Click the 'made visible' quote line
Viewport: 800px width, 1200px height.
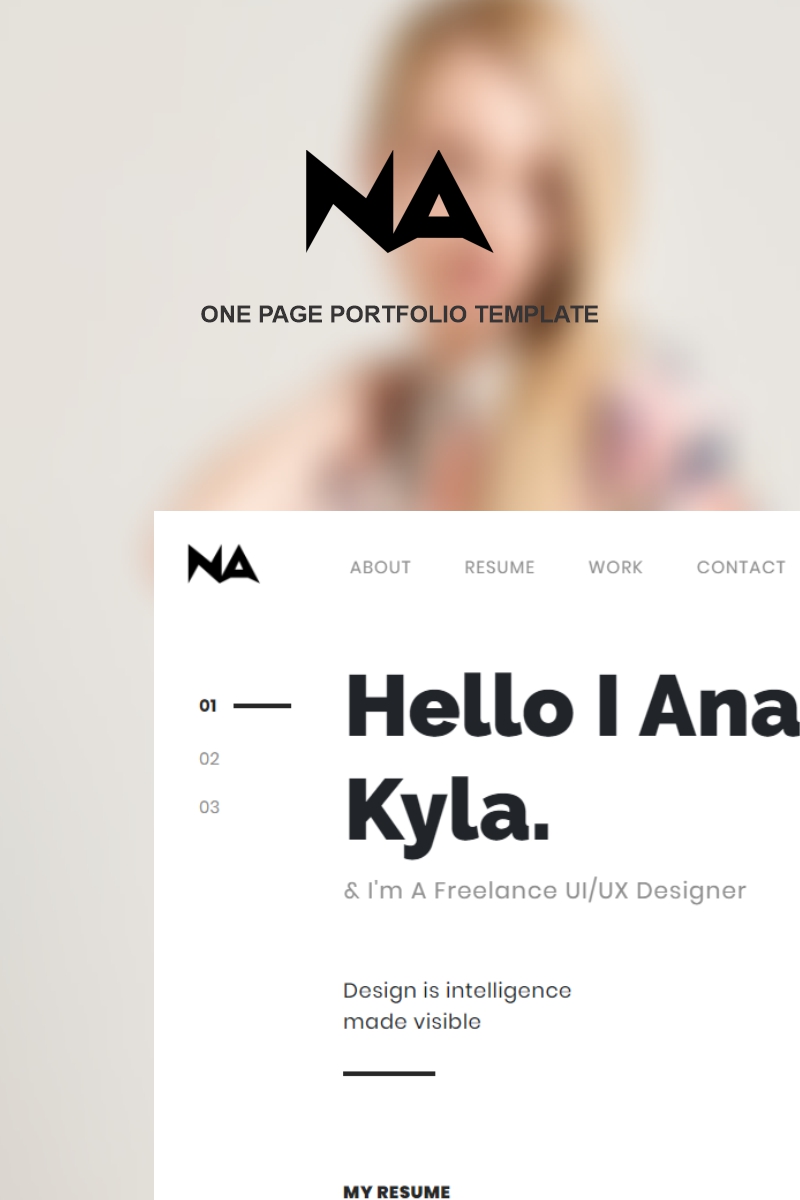(412, 1022)
